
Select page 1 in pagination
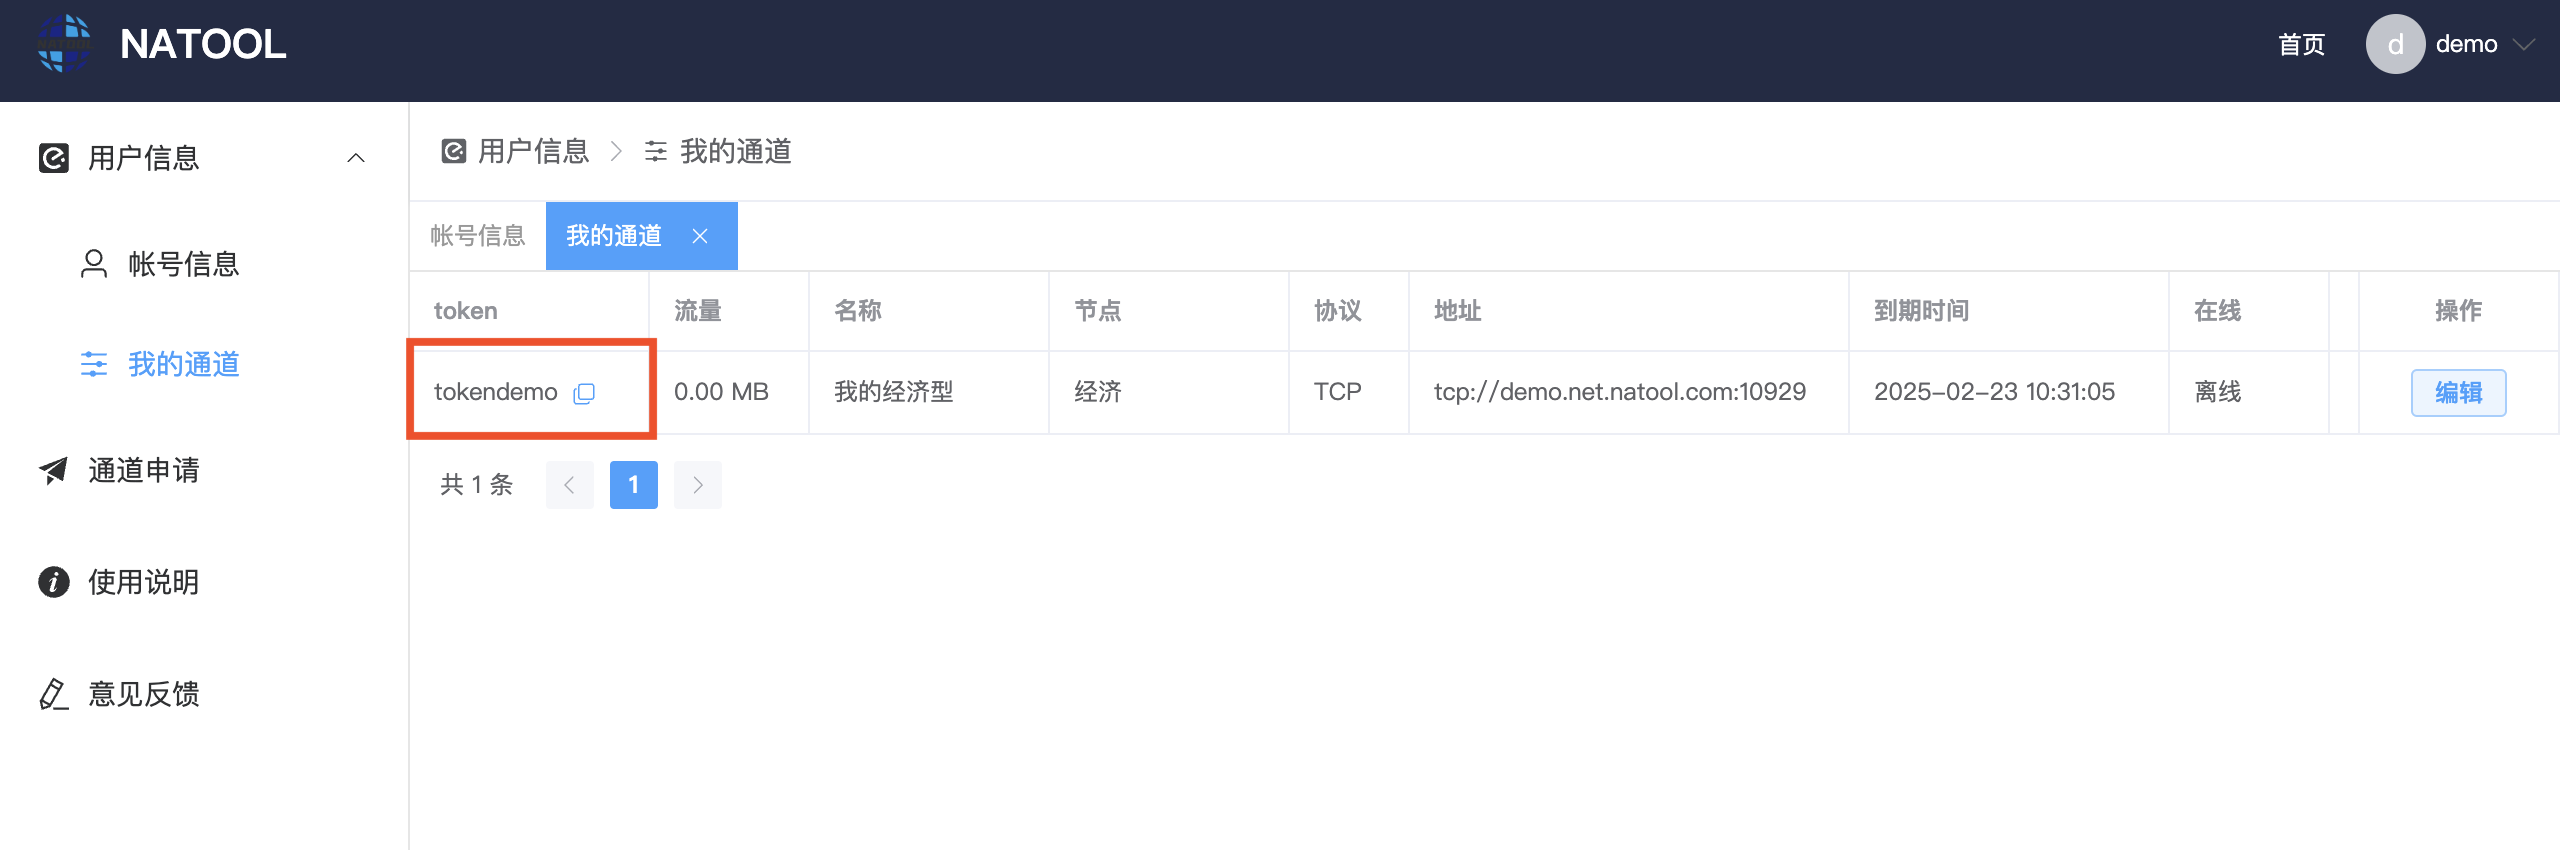(x=634, y=485)
